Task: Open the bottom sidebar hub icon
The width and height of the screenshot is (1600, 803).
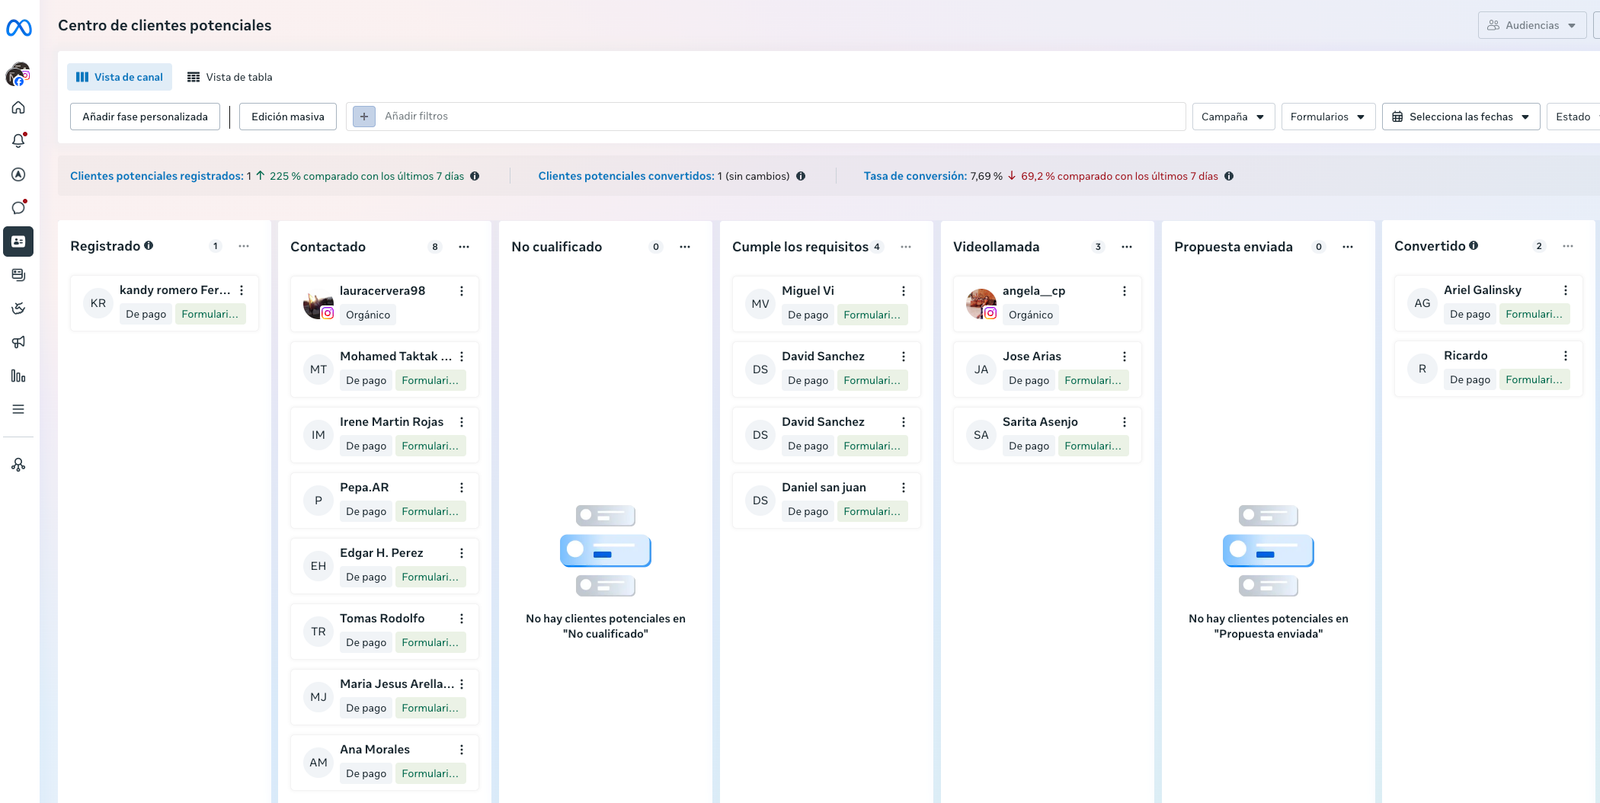Action: [x=18, y=465]
